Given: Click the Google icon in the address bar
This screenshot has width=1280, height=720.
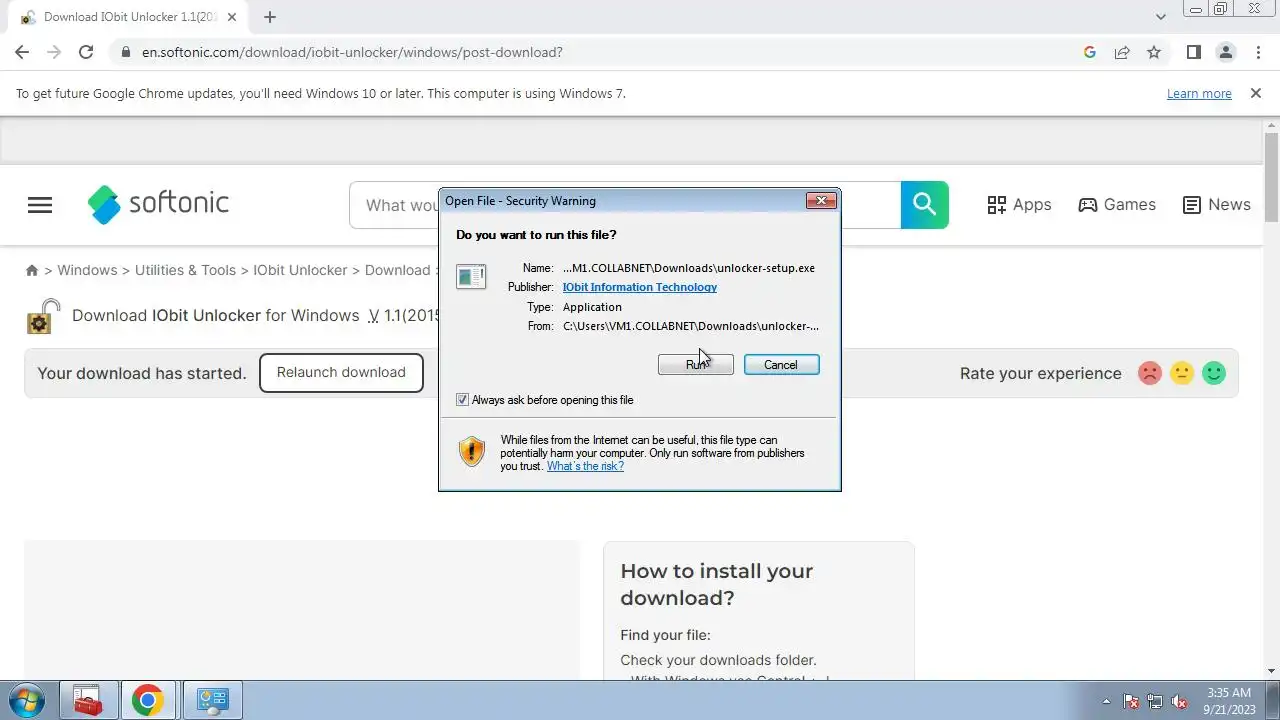Looking at the screenshot, I should coord(1090,52).
